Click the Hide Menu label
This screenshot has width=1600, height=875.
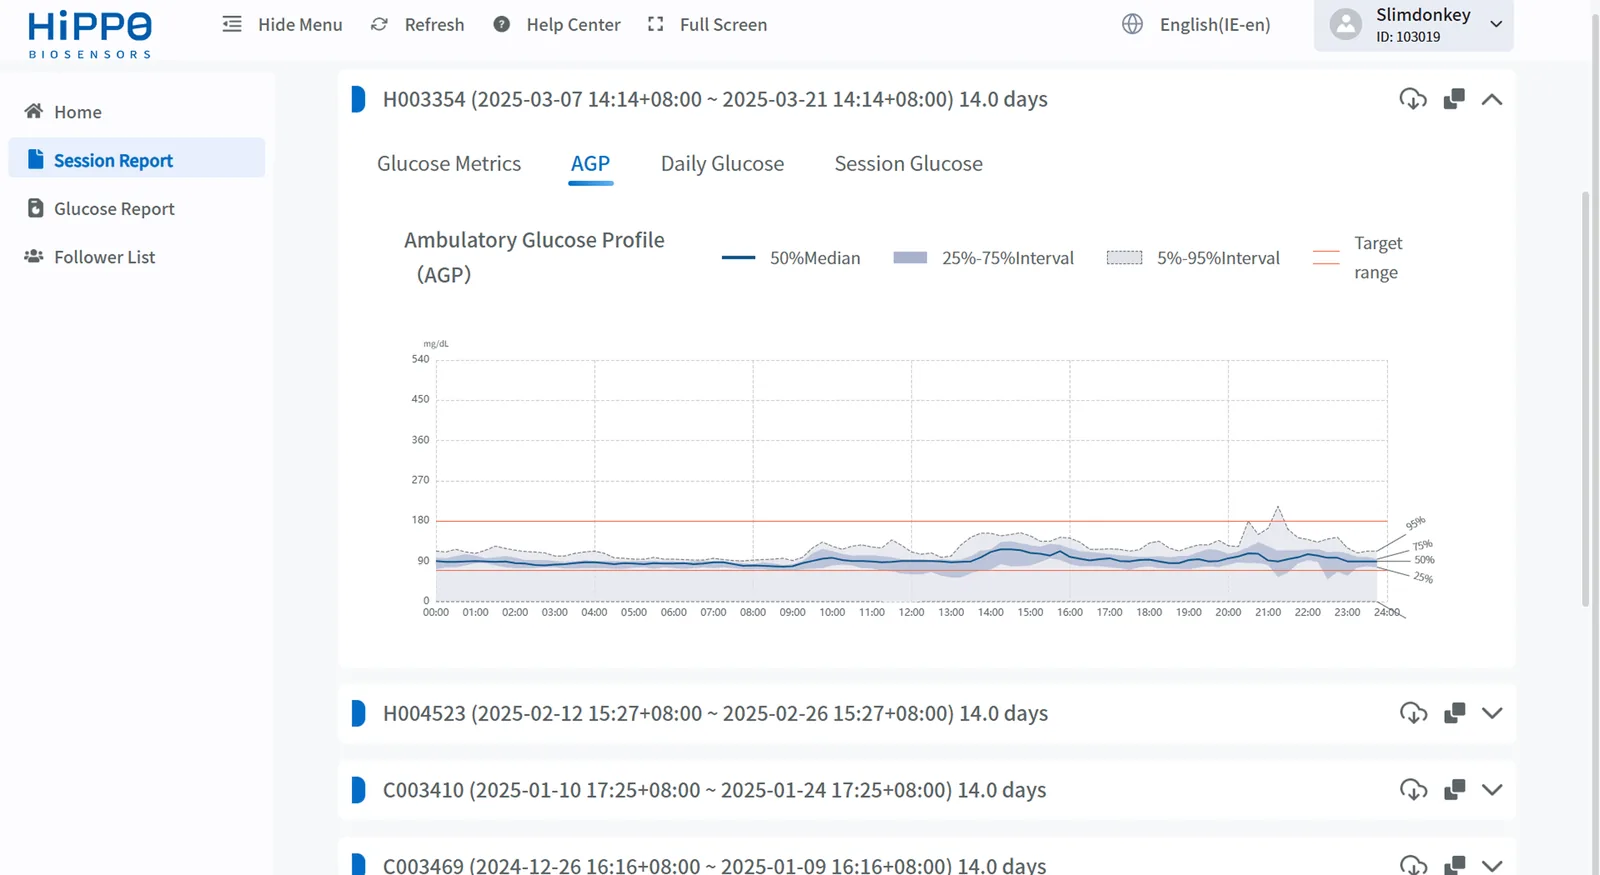300,25
